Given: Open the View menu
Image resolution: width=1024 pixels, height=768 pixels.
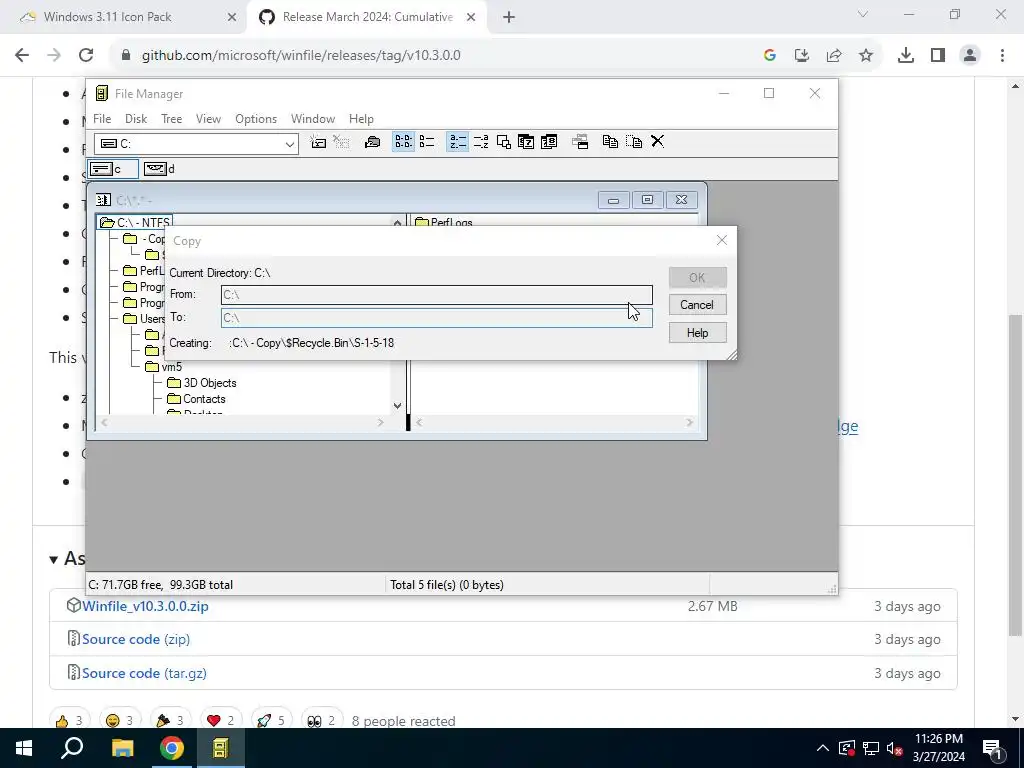Looking at the screenshot, I should click(208, 119).
